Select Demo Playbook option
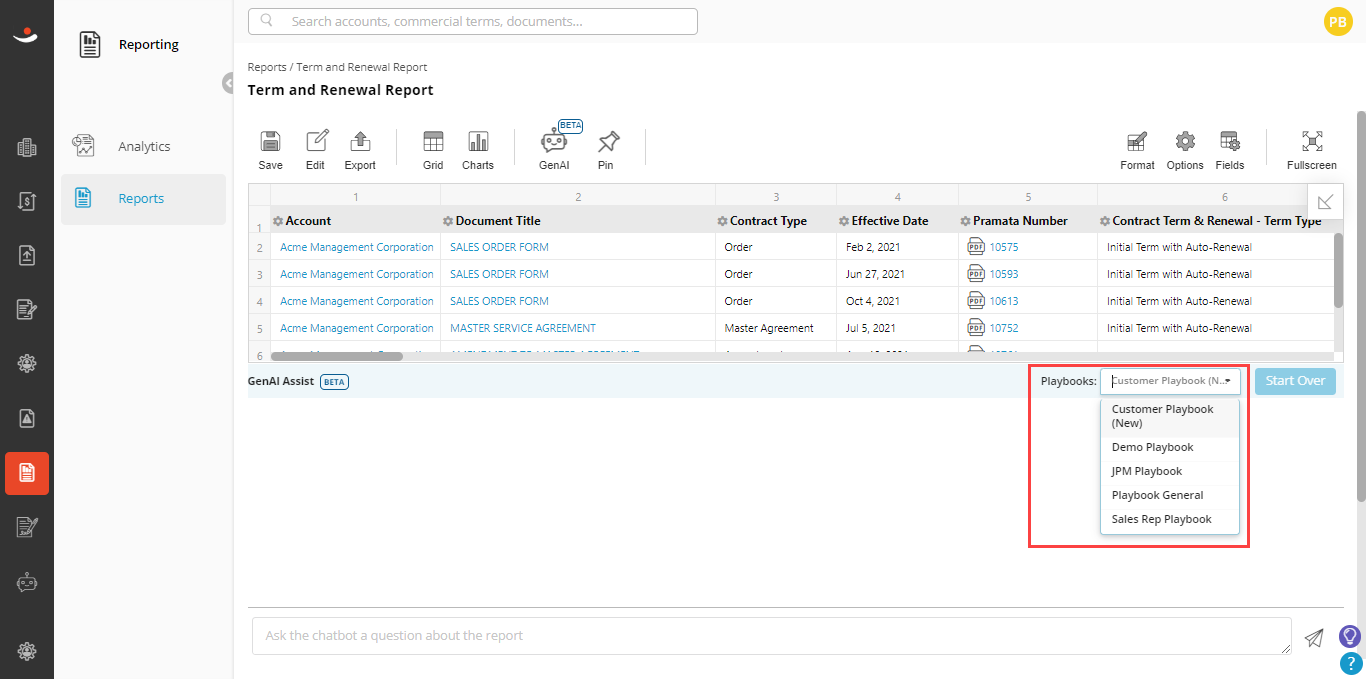The height and width of the screenshot is (679, 1366). 1170,447
